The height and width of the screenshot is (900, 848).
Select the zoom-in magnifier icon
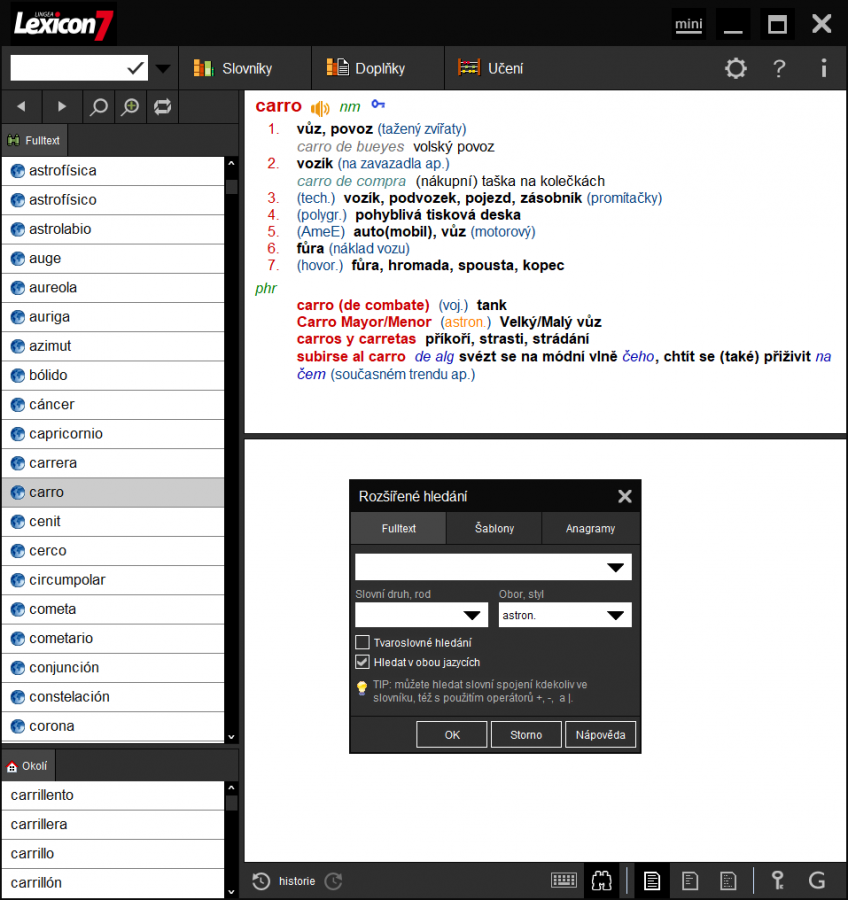coord(129,106)
